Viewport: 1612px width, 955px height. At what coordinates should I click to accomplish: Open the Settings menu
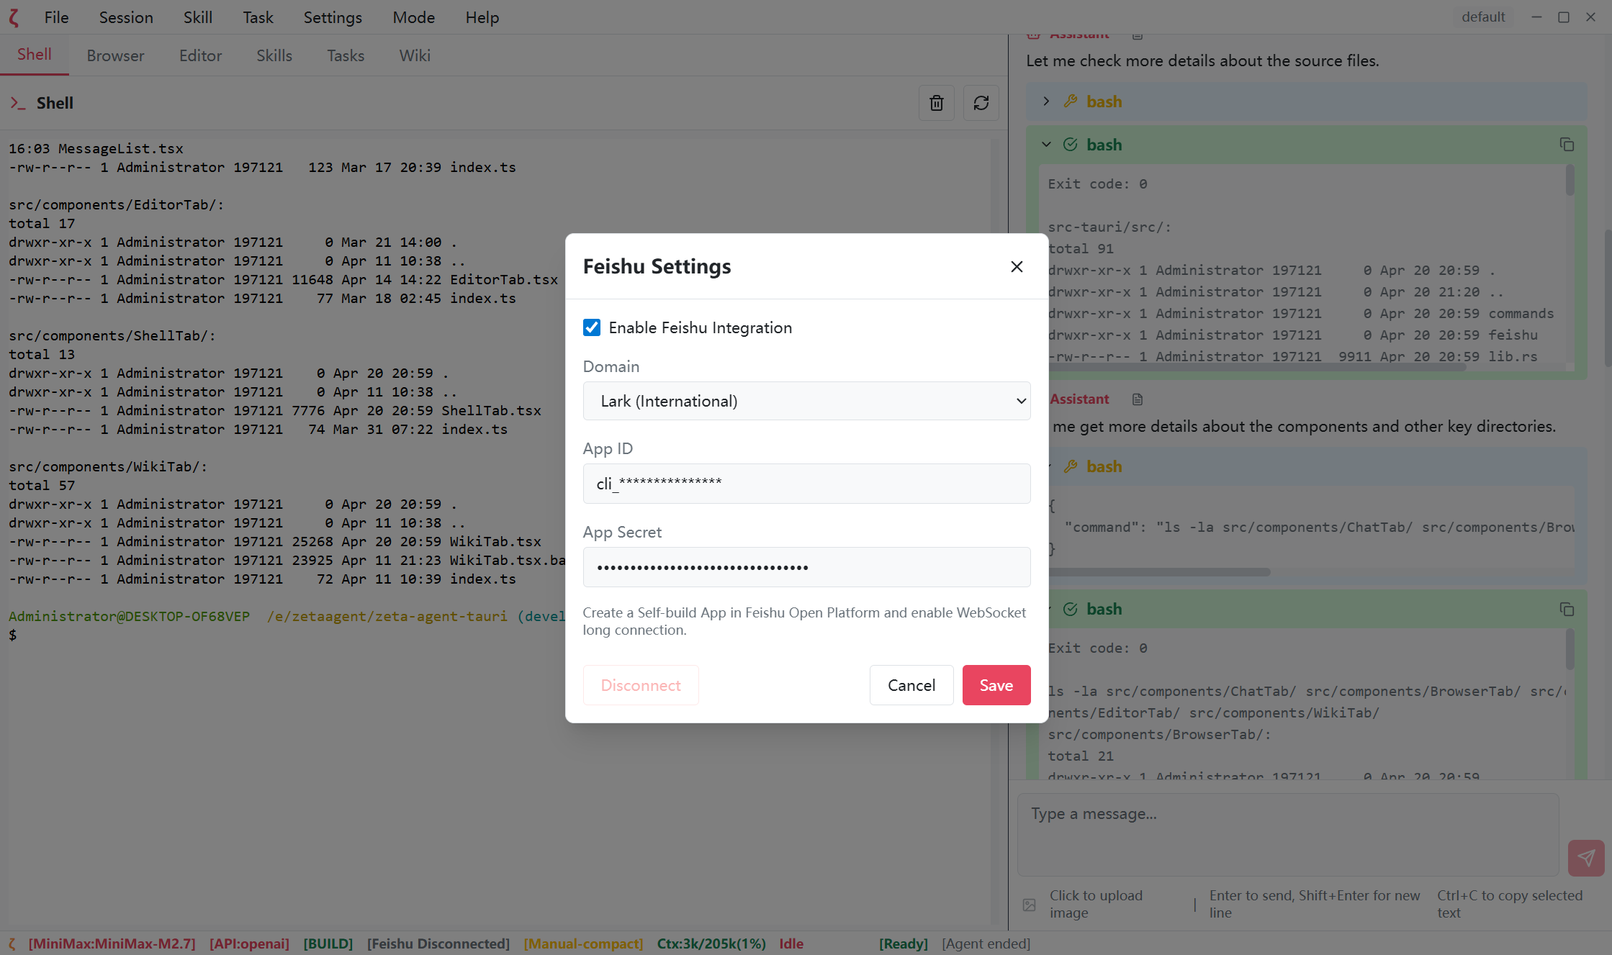click(x=332, y=17)
